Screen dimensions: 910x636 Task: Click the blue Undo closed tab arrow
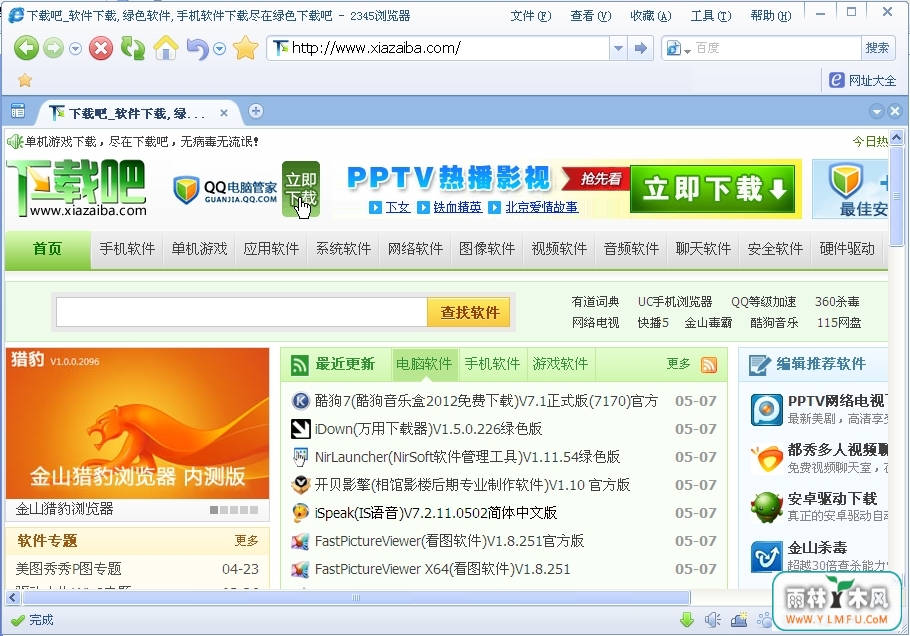[197, 49]
